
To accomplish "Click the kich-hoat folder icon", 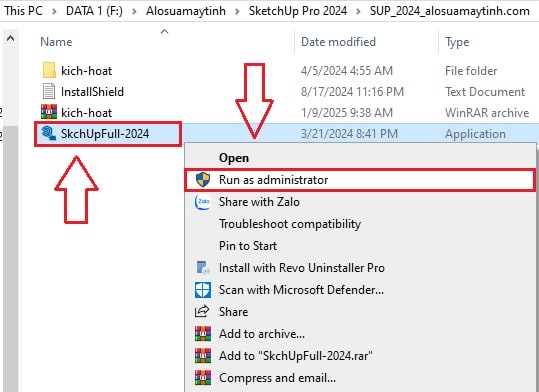I will point(49,70).
